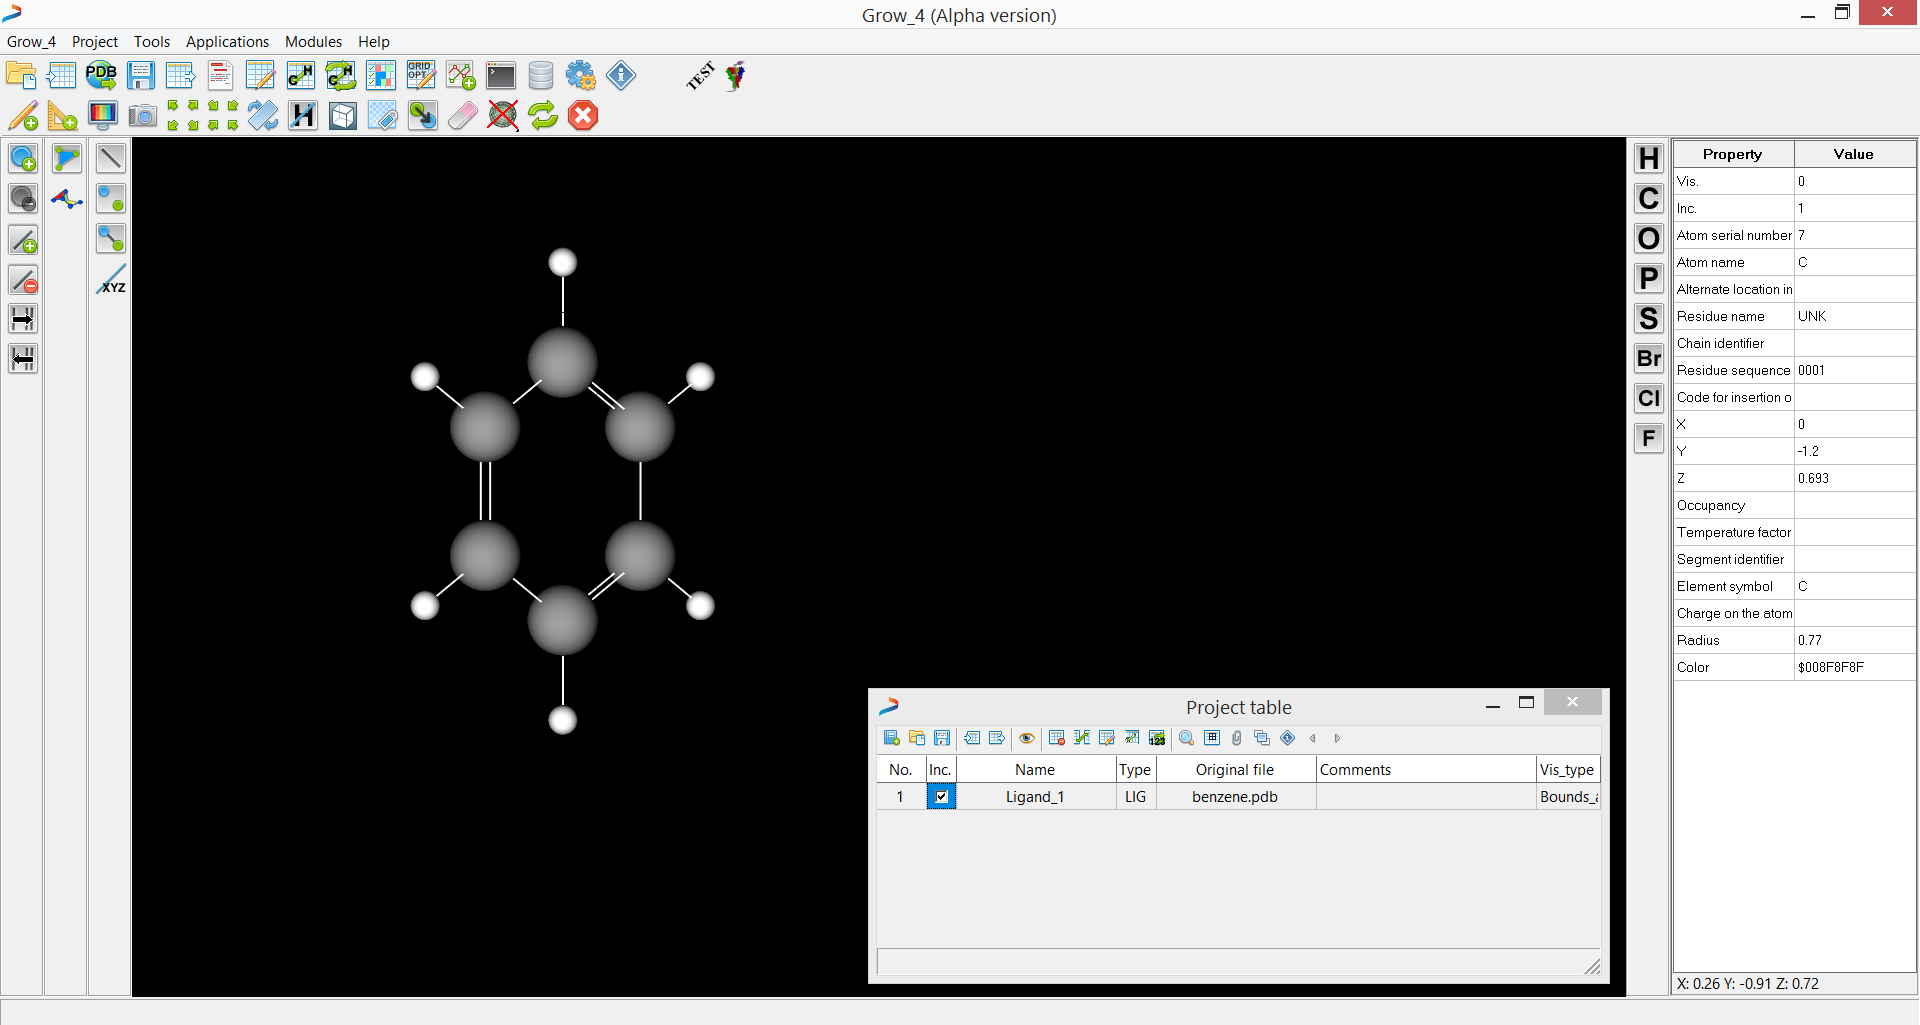This screenshot has width=1920, height=1025.
Task: Select the blue triangle angle tool
Action: [67, 158]
